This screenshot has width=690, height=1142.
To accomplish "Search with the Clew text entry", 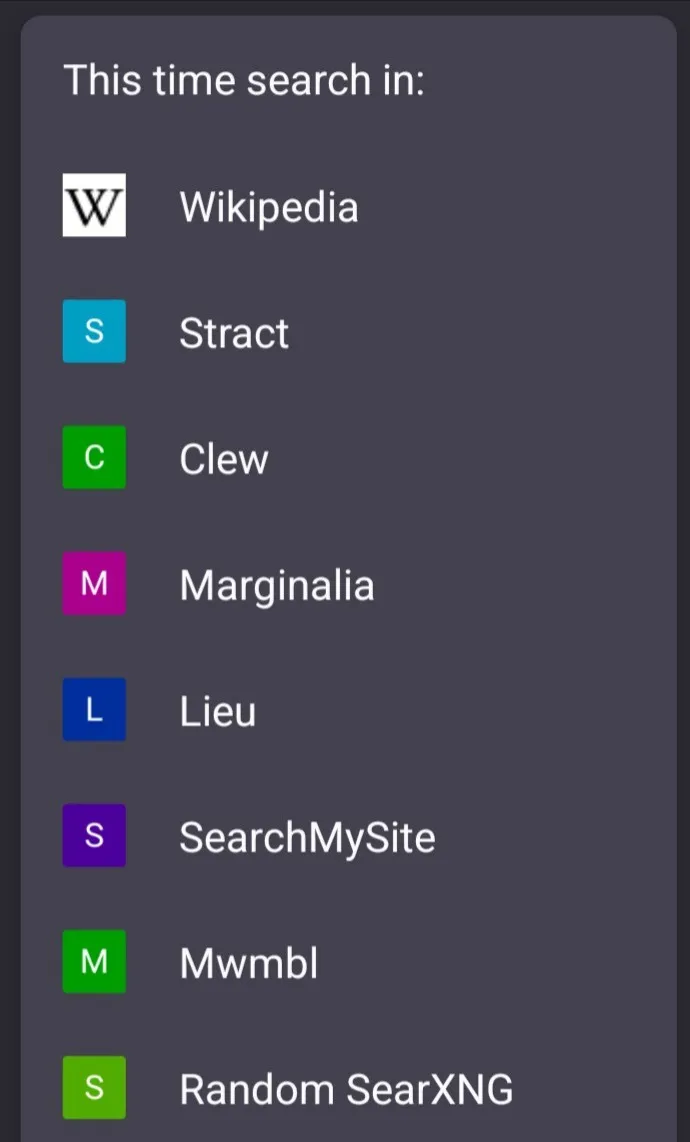I will (x=224, y=459).
